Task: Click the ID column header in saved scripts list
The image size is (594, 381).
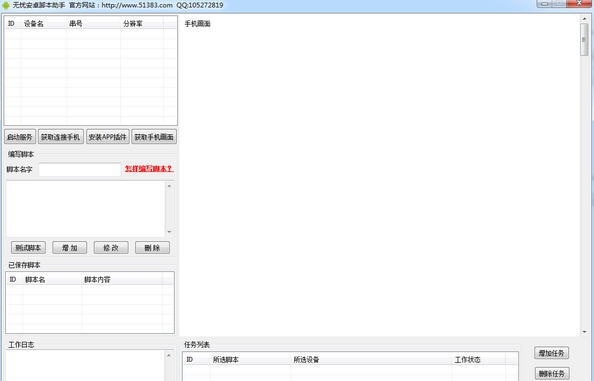Action: click(14, 280)
